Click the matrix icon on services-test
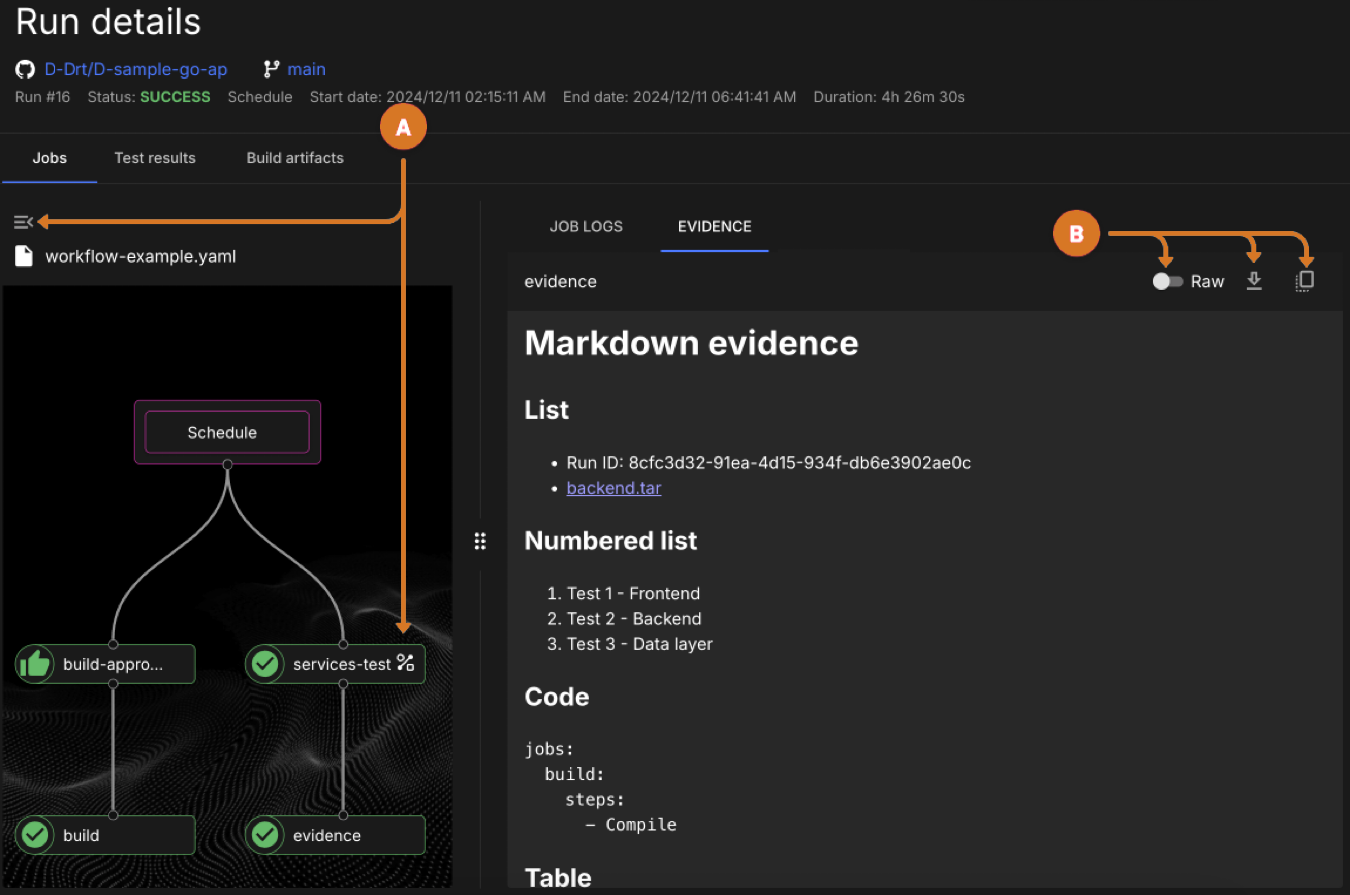 click(x=405, y=663)
